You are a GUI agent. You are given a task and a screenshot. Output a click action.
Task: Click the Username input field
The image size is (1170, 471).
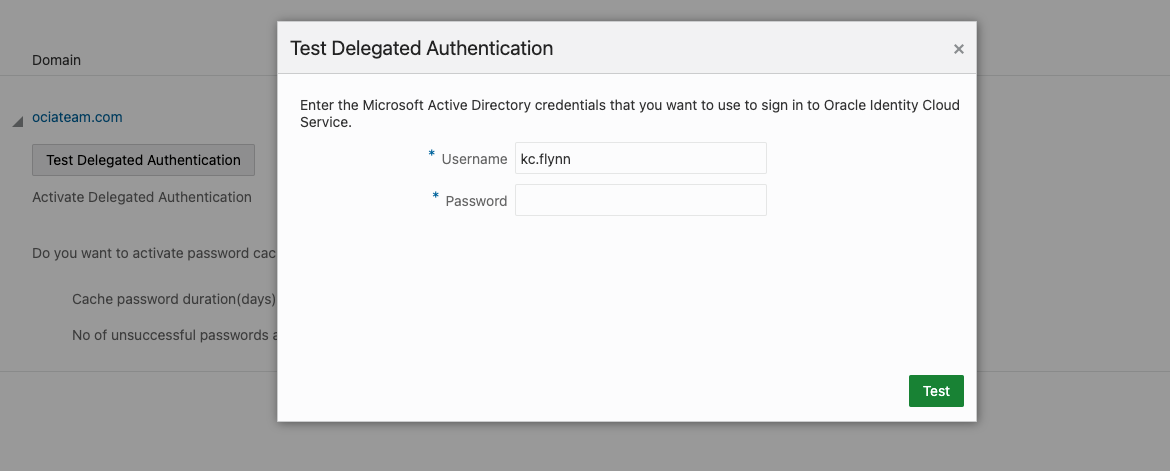tap(640, 158)
